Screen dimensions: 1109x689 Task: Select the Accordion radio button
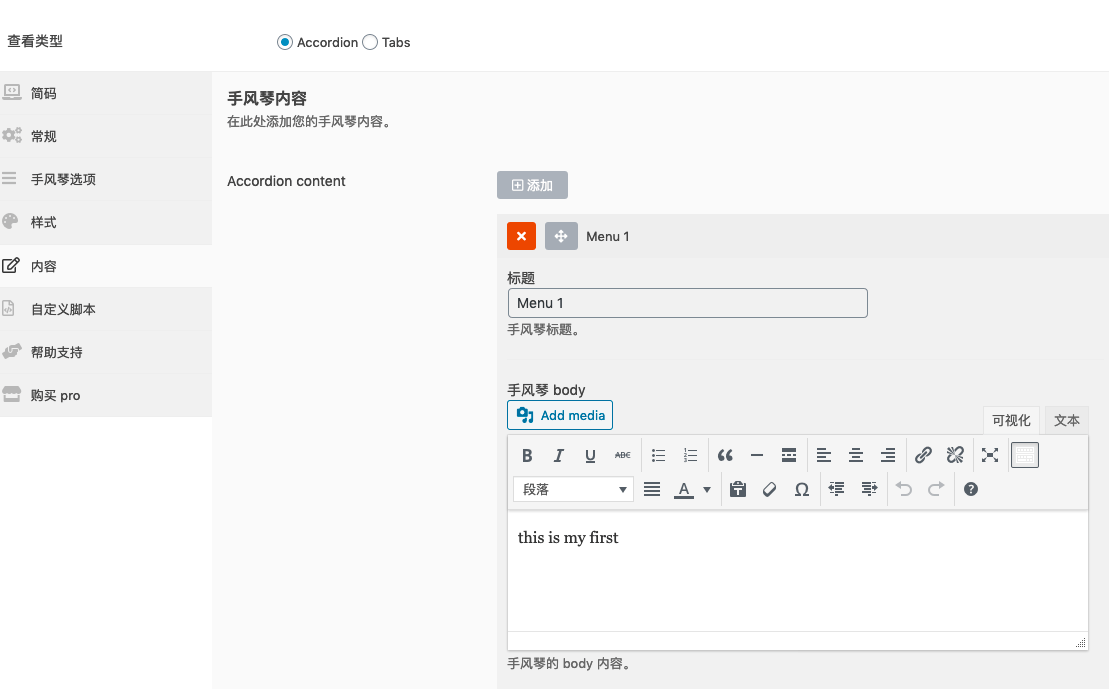[x=285, y=42]
